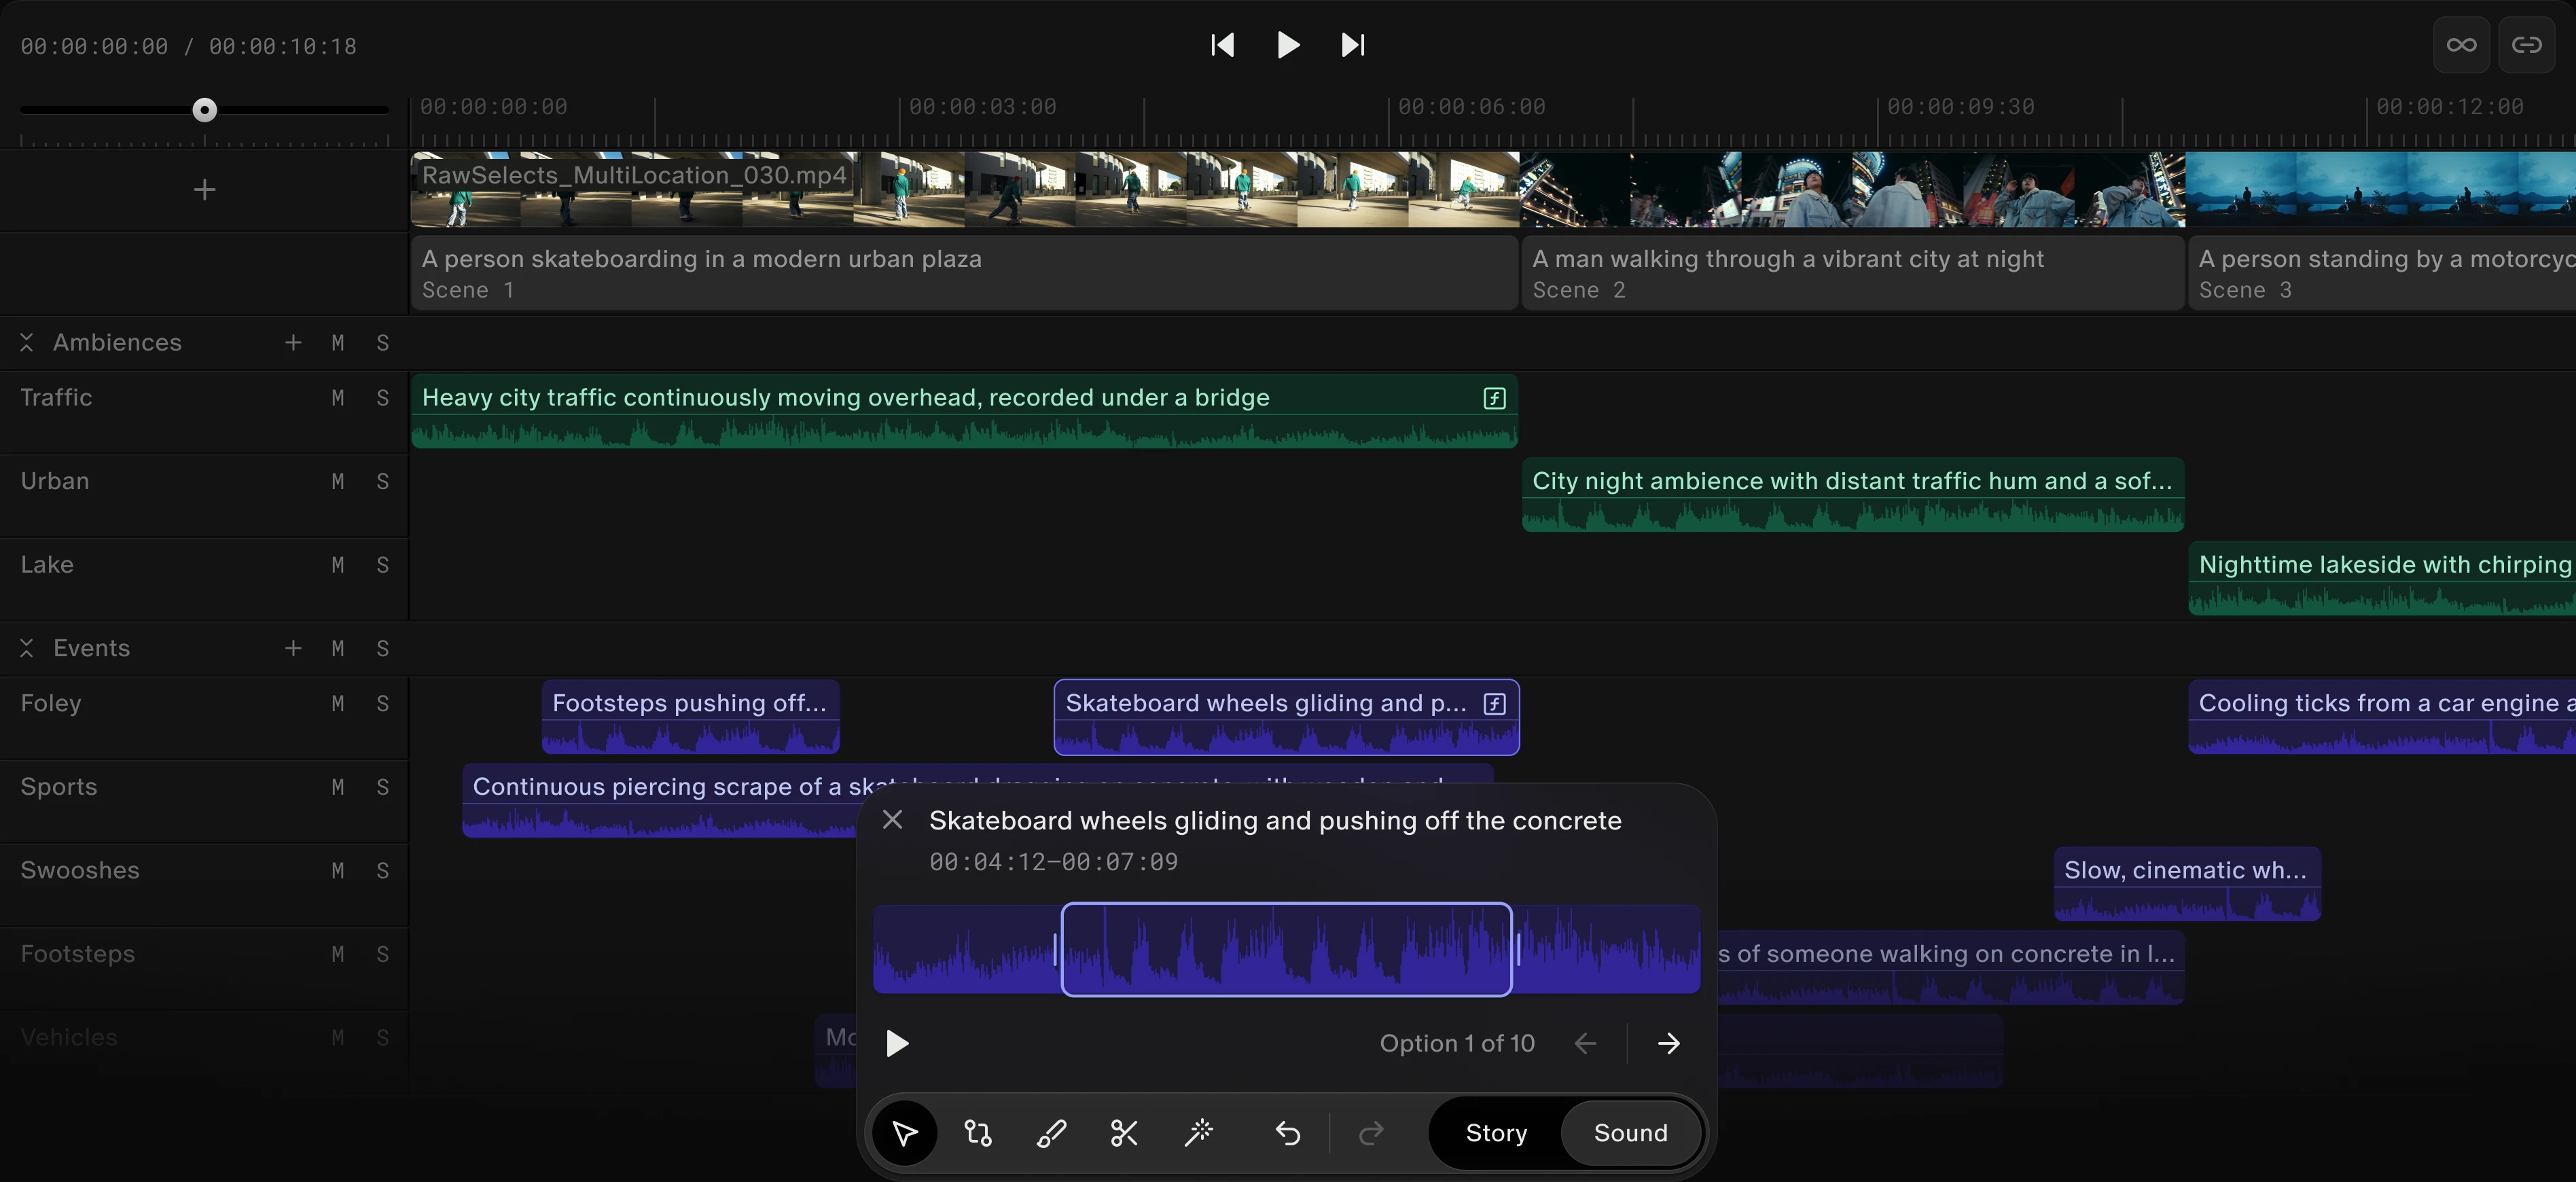The image size is (2576, 1182).
Task: Collapse the Ambiences track group
Action: 27,342
